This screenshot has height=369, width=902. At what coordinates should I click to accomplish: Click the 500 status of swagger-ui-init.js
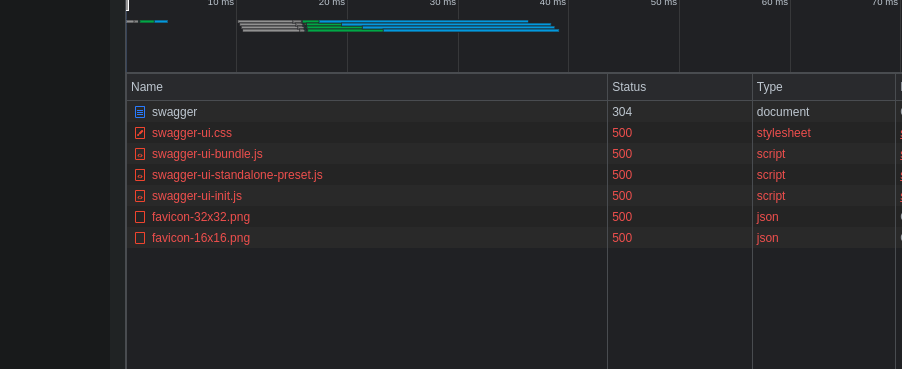pyautogui.click(x=622, y=196)
